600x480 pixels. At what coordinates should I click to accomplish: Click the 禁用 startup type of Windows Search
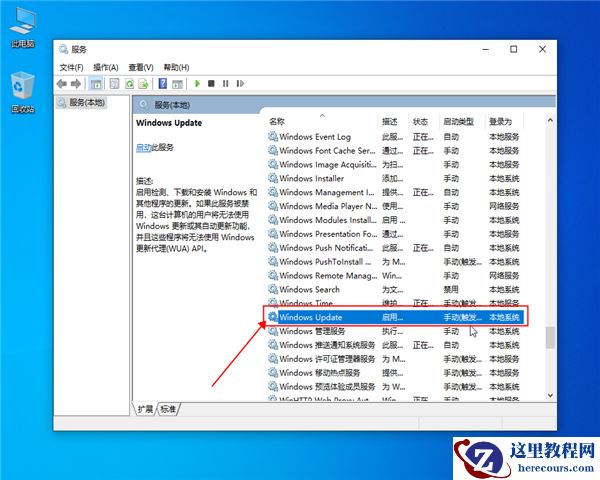[x=451, y=289]
